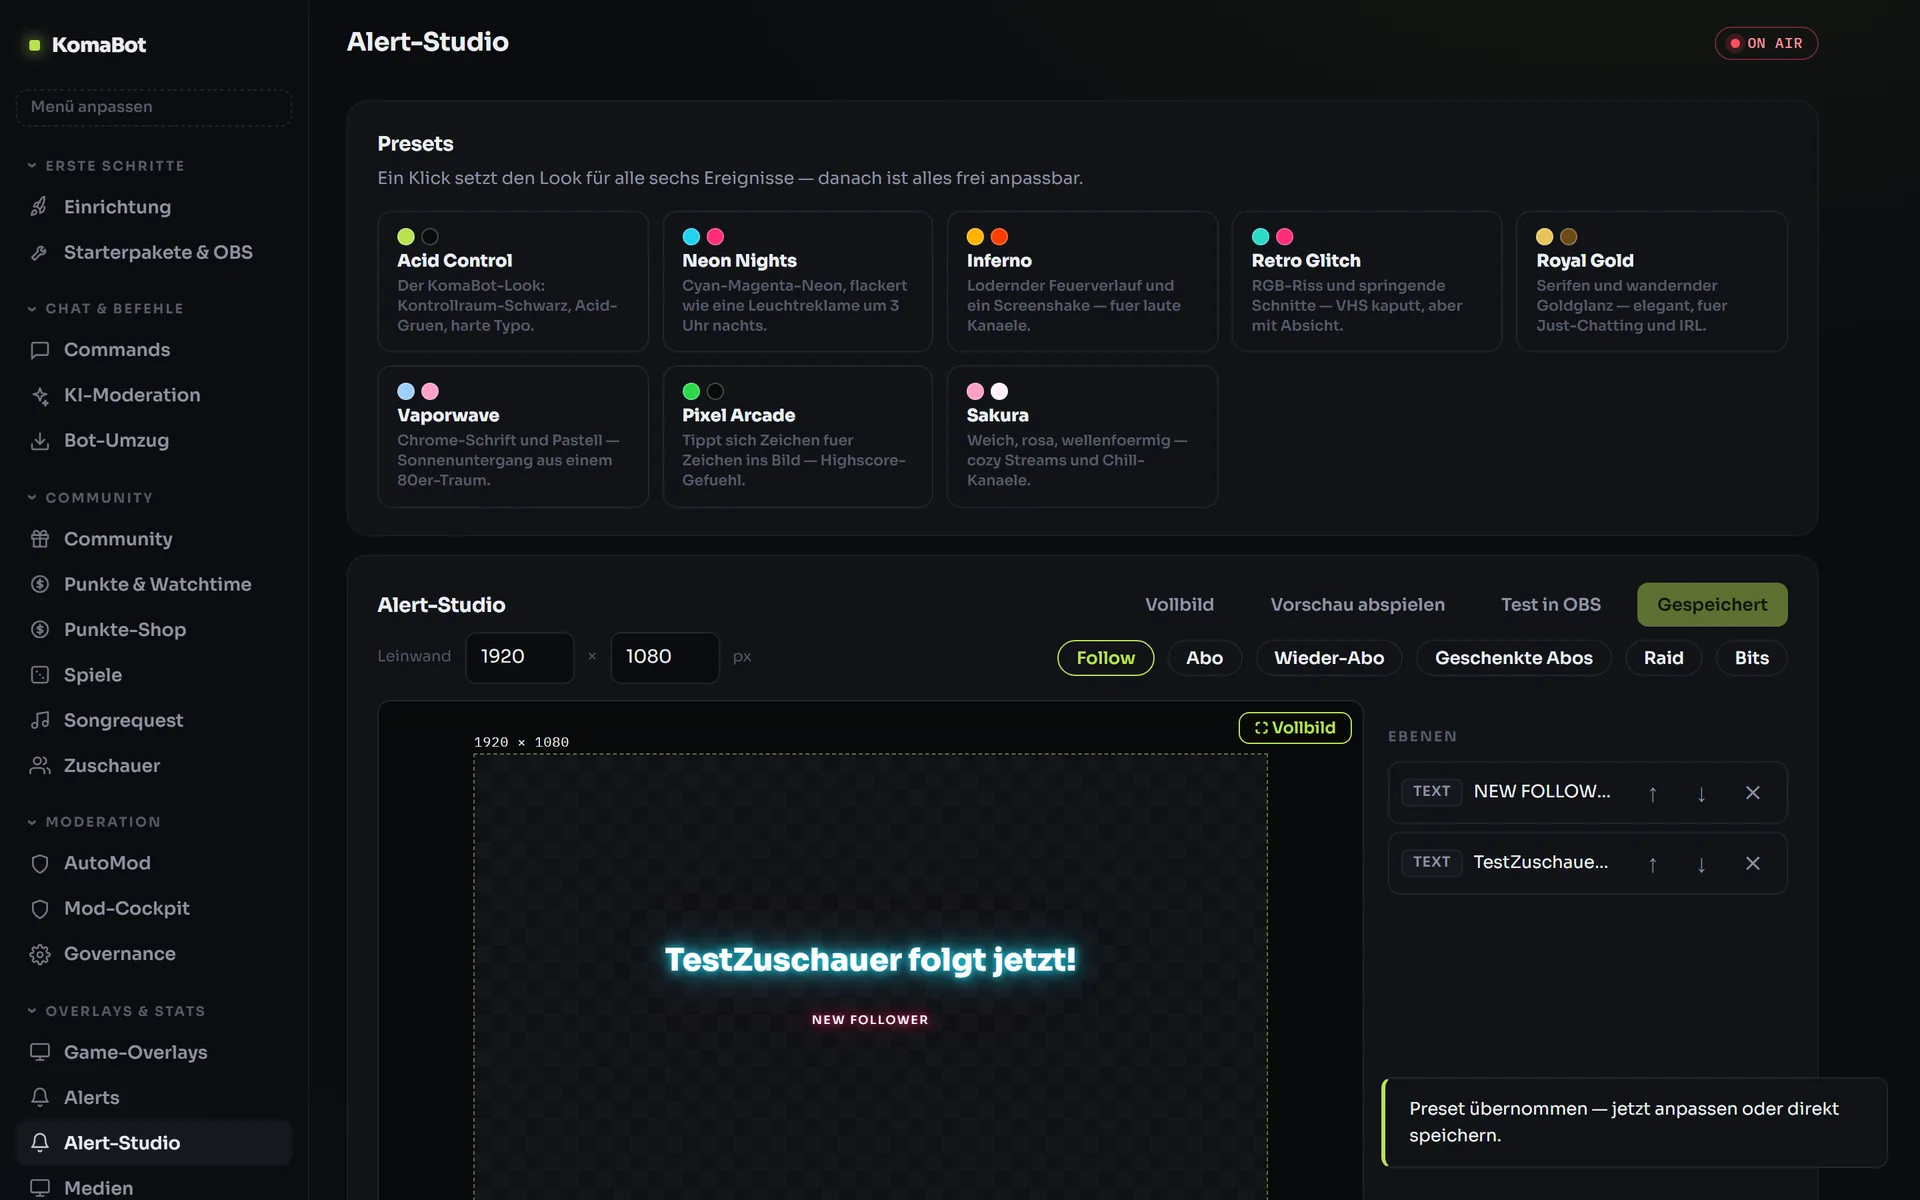
Task: Click the canvas height field 1080
Action: pyautogui.click(x=664, y=657)
